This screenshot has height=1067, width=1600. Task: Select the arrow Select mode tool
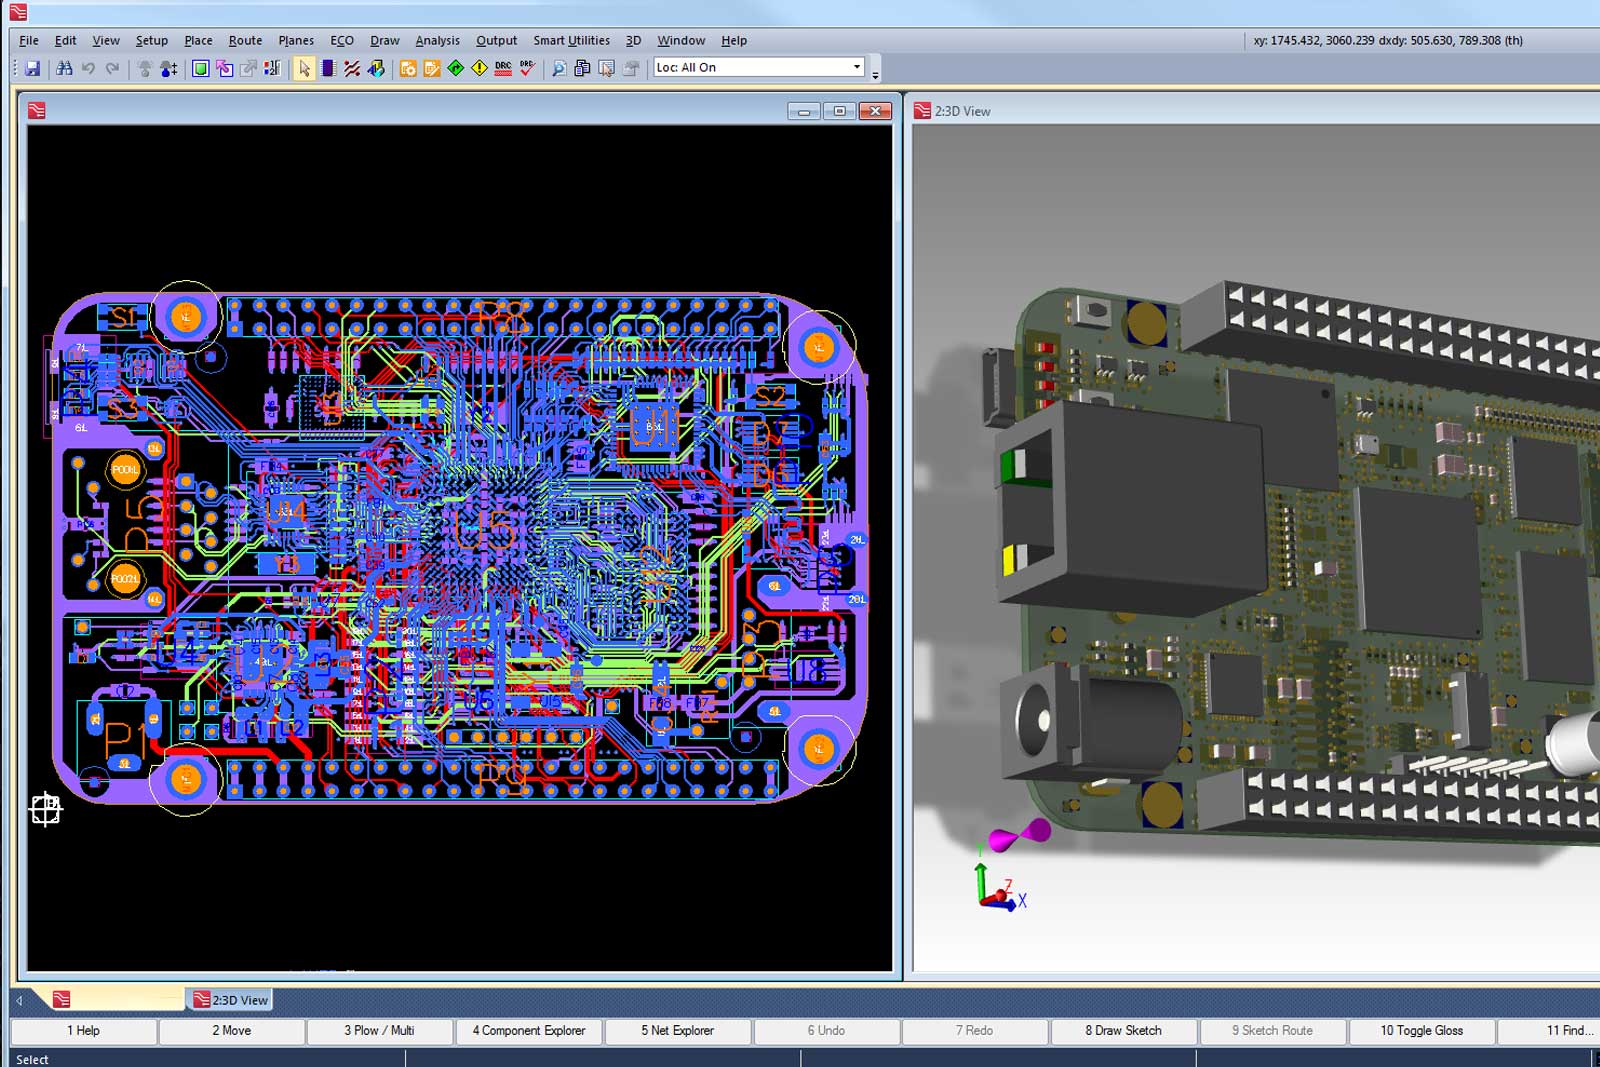[x=304, y=68]
